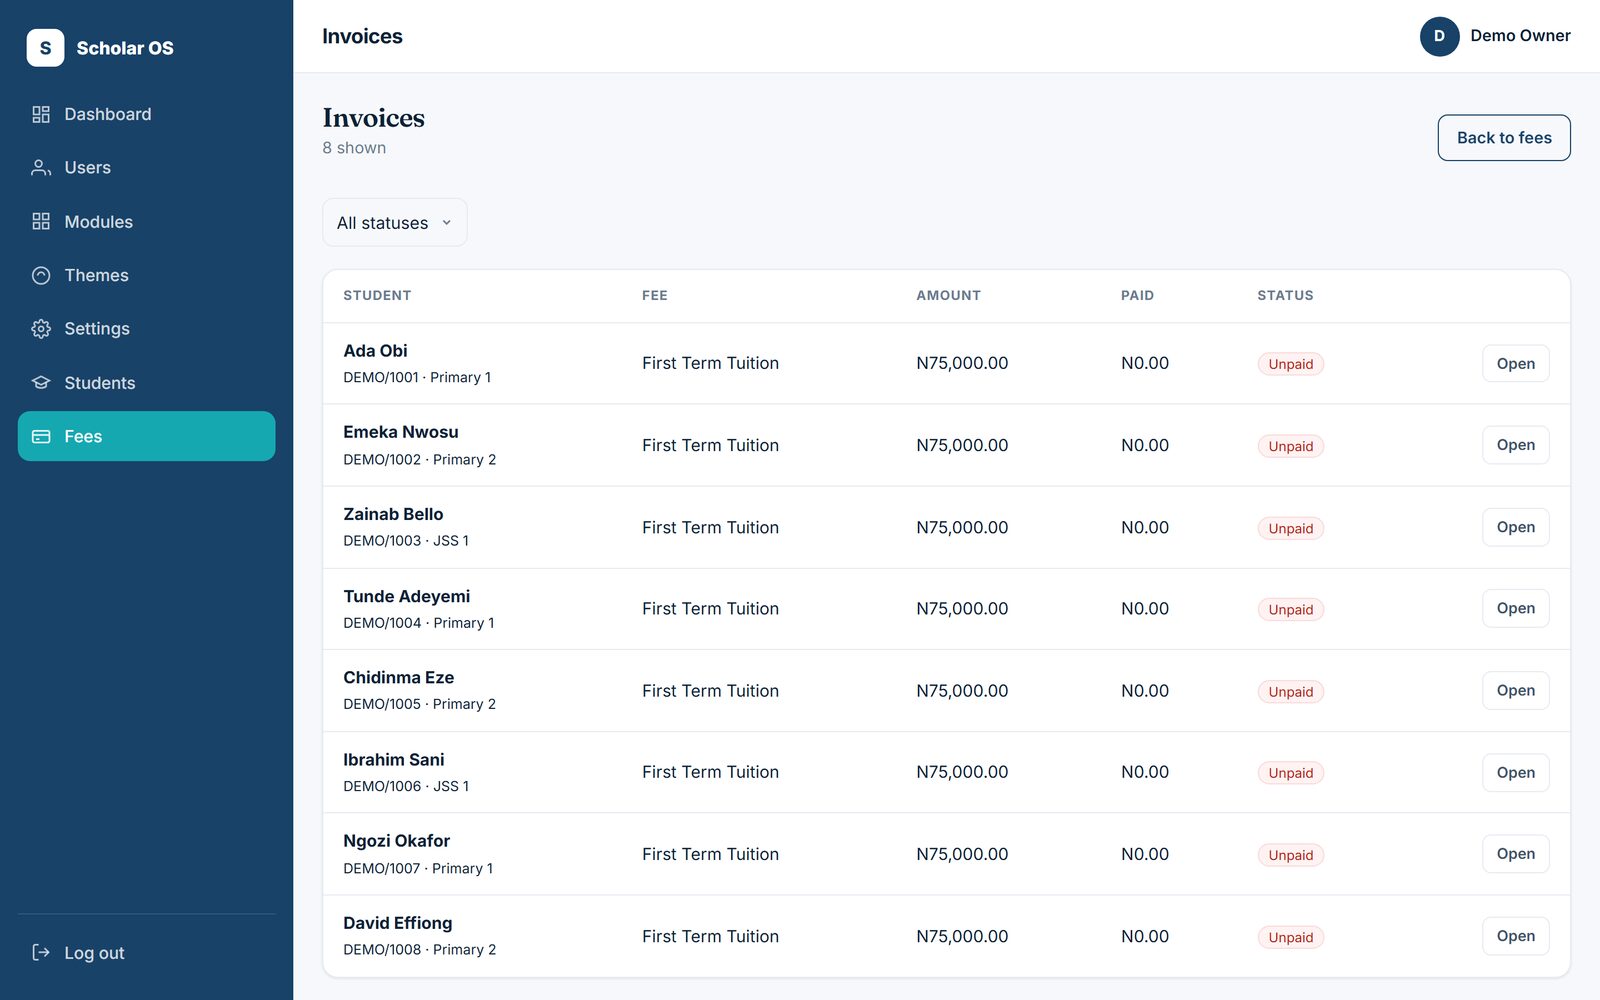Viewport: 1600px width, 1000px height.
Task: Click N0.00 paid in Chidinma Eze row
Action: (x=1145, y=690)
